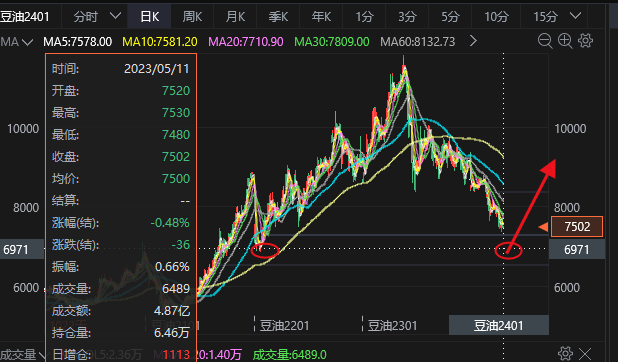Expand more minute periods after 15分
Viewport: 618px width, 362px height.
point(576,16)
